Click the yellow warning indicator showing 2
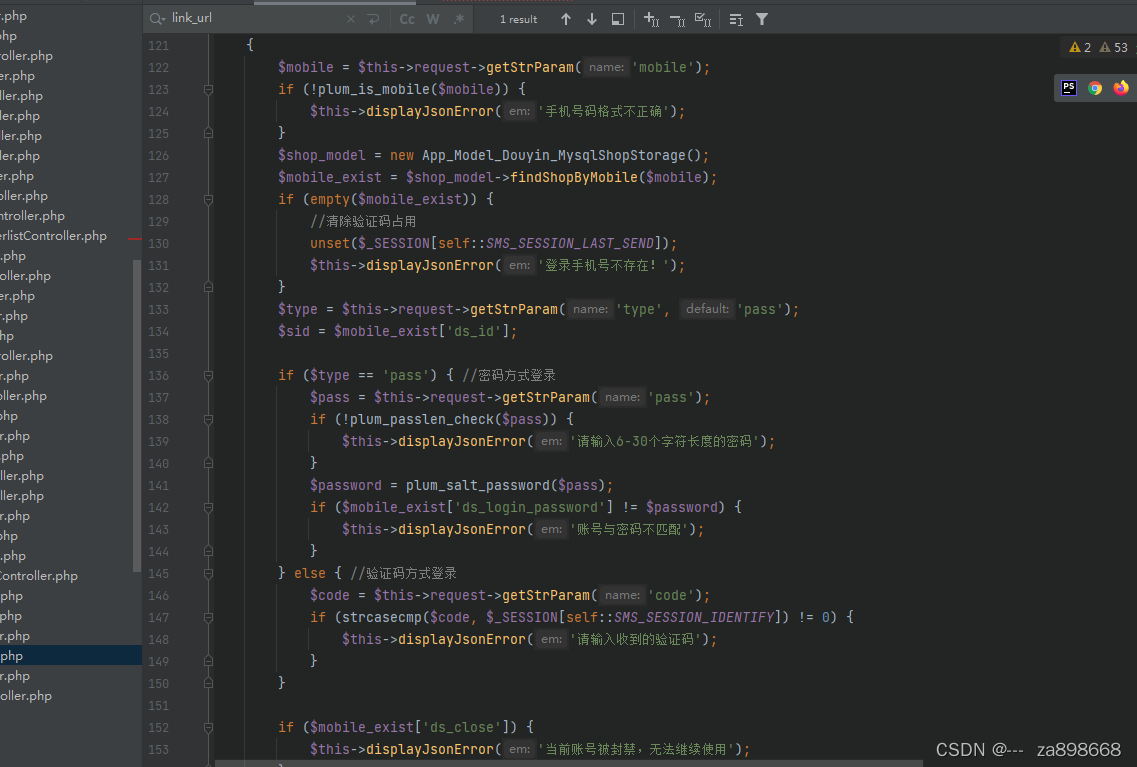 coord(1080,47)
